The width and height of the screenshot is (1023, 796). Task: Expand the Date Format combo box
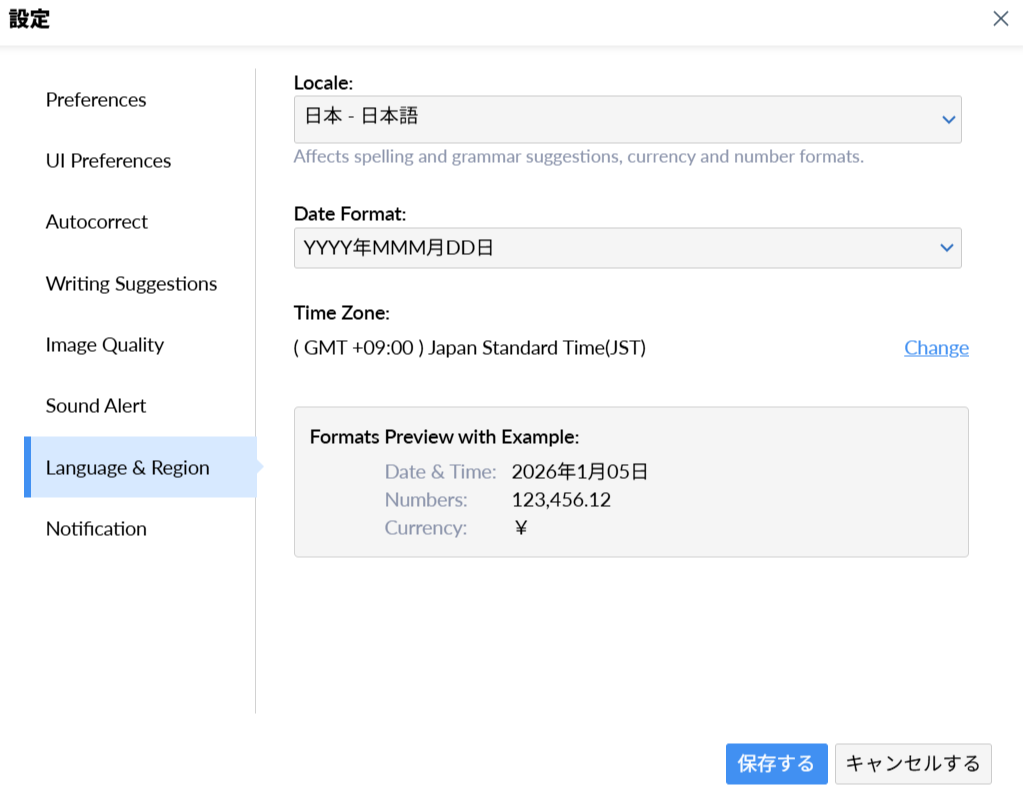[x=610, y=248]
